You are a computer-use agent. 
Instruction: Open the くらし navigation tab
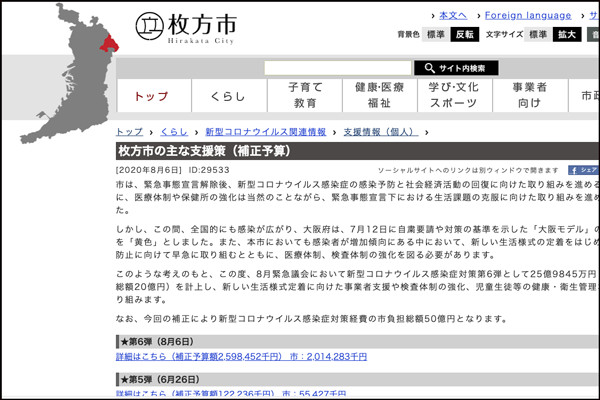click(x=228, y=96)
